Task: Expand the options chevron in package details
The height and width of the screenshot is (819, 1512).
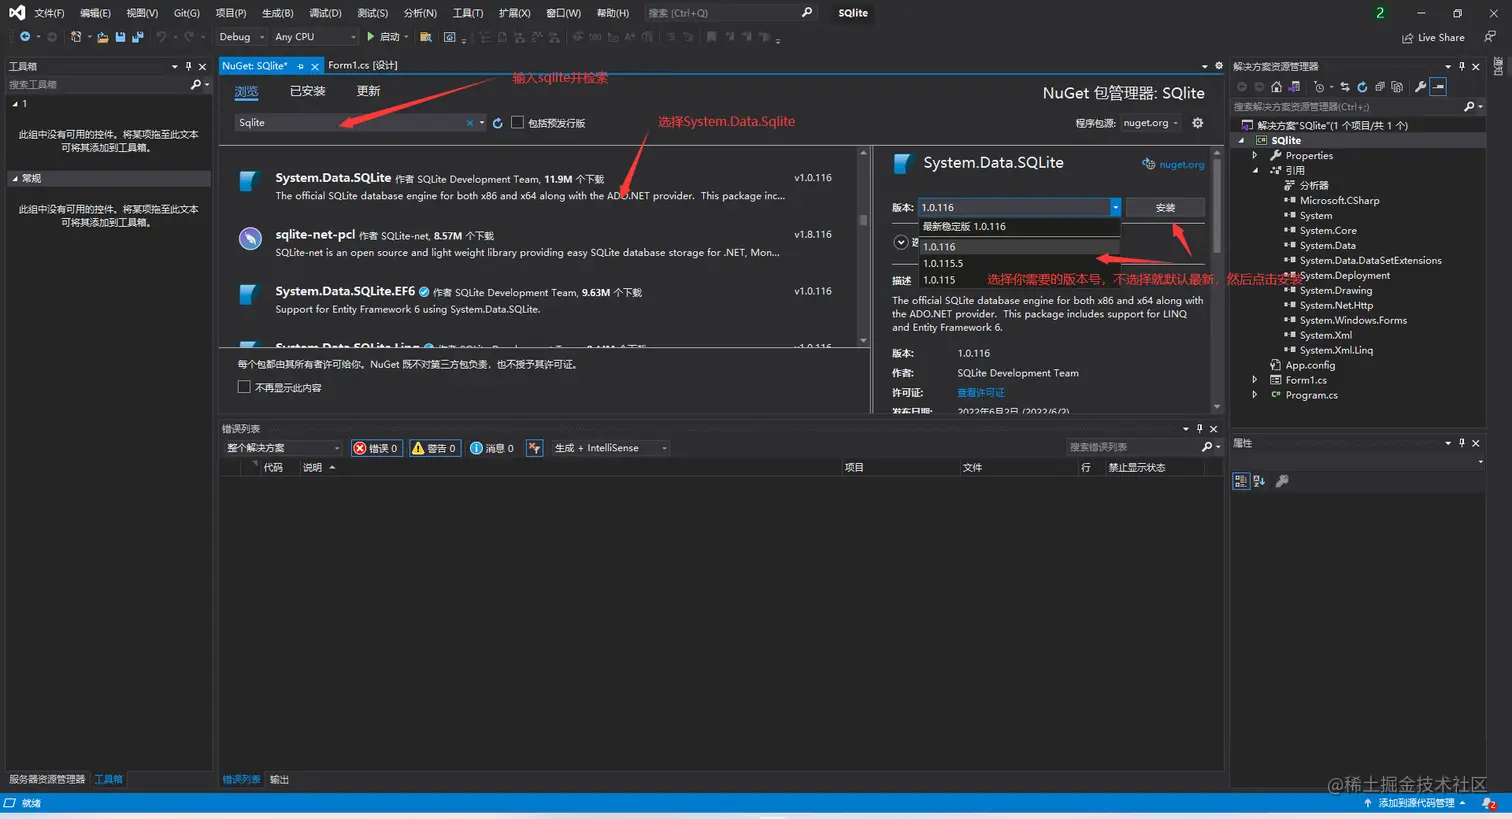Action: click(x=900, y=242)
